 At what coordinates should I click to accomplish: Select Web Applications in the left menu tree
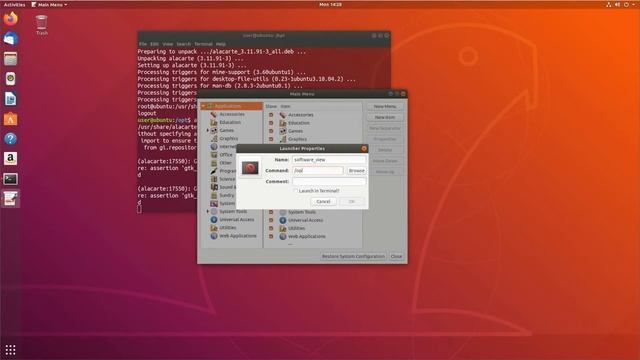pos(238,236)
